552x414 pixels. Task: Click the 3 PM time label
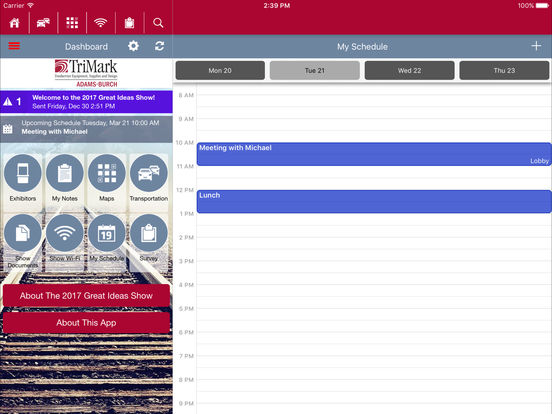coord(186,261)
